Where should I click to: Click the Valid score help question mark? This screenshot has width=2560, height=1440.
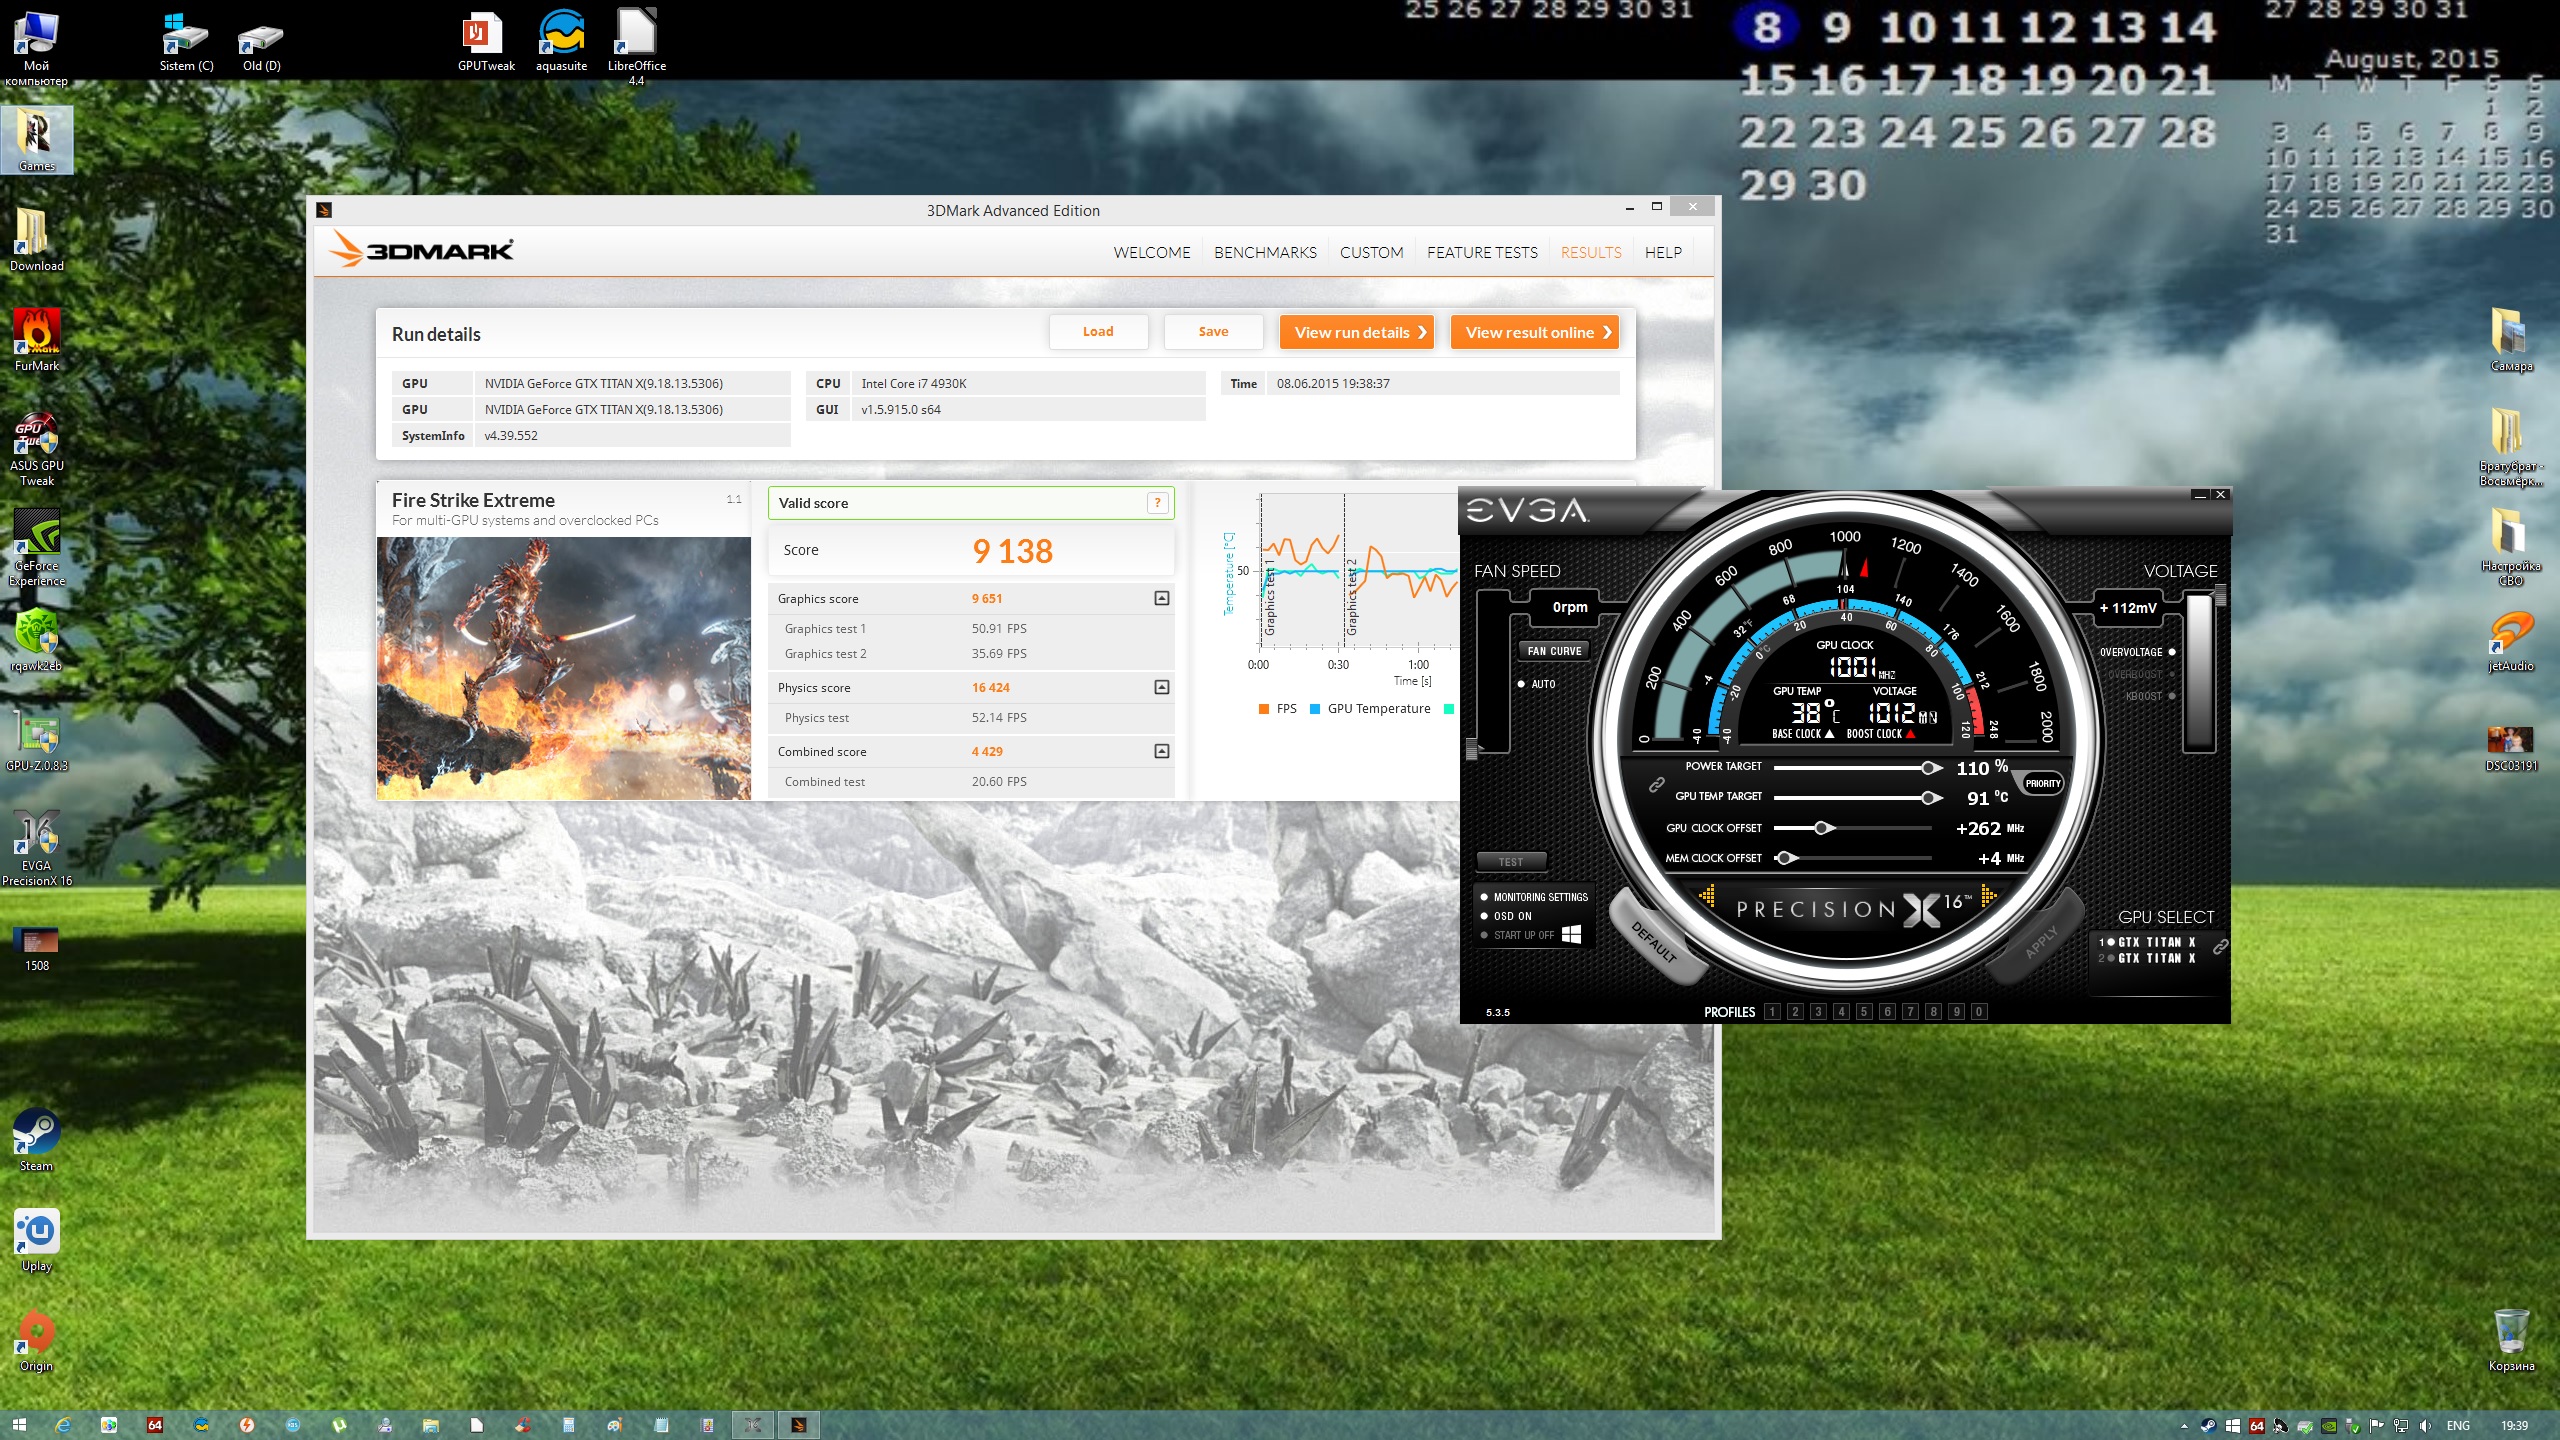1157,503
